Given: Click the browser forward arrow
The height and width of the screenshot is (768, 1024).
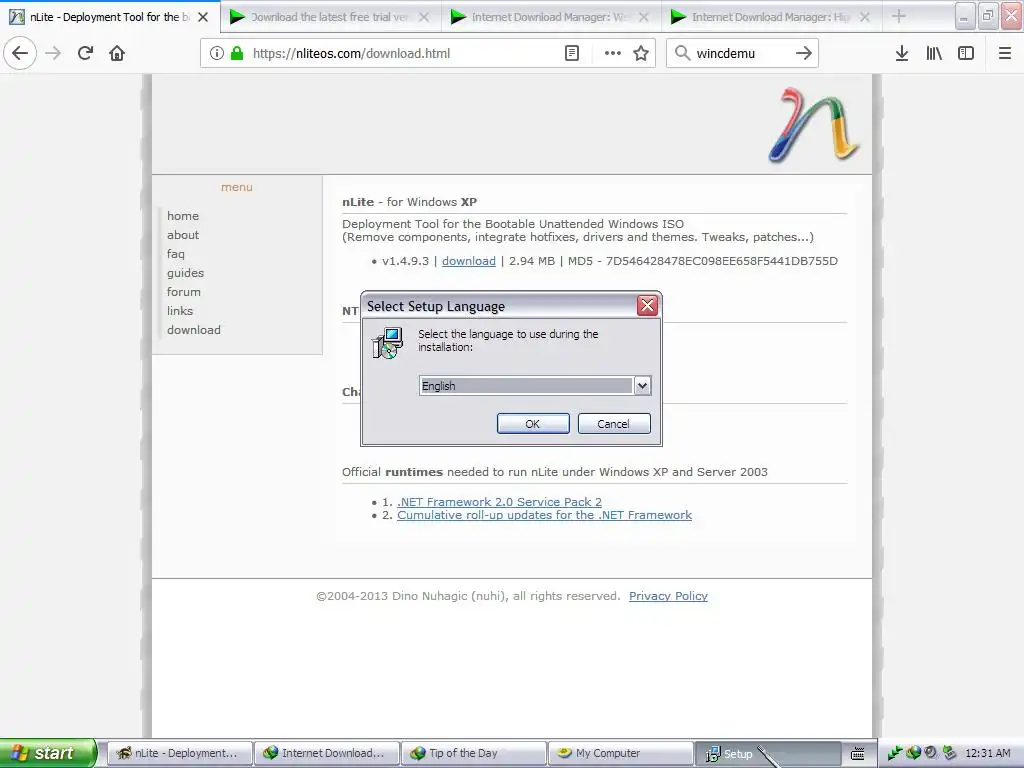Looking at the screenshot, I should tap(53, 53).
